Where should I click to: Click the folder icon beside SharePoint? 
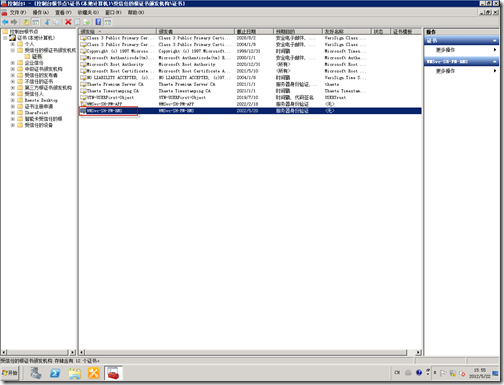20,113
